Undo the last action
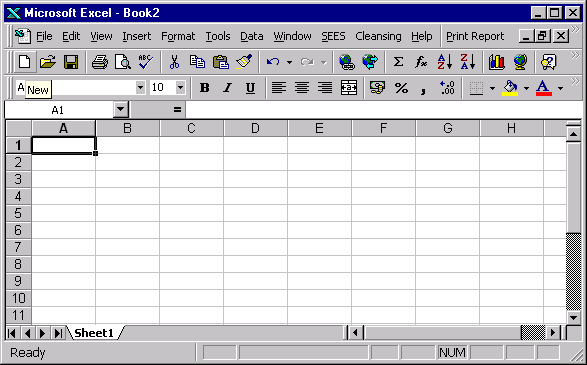This screenshot has width=587, height=365. pos(273,62)
